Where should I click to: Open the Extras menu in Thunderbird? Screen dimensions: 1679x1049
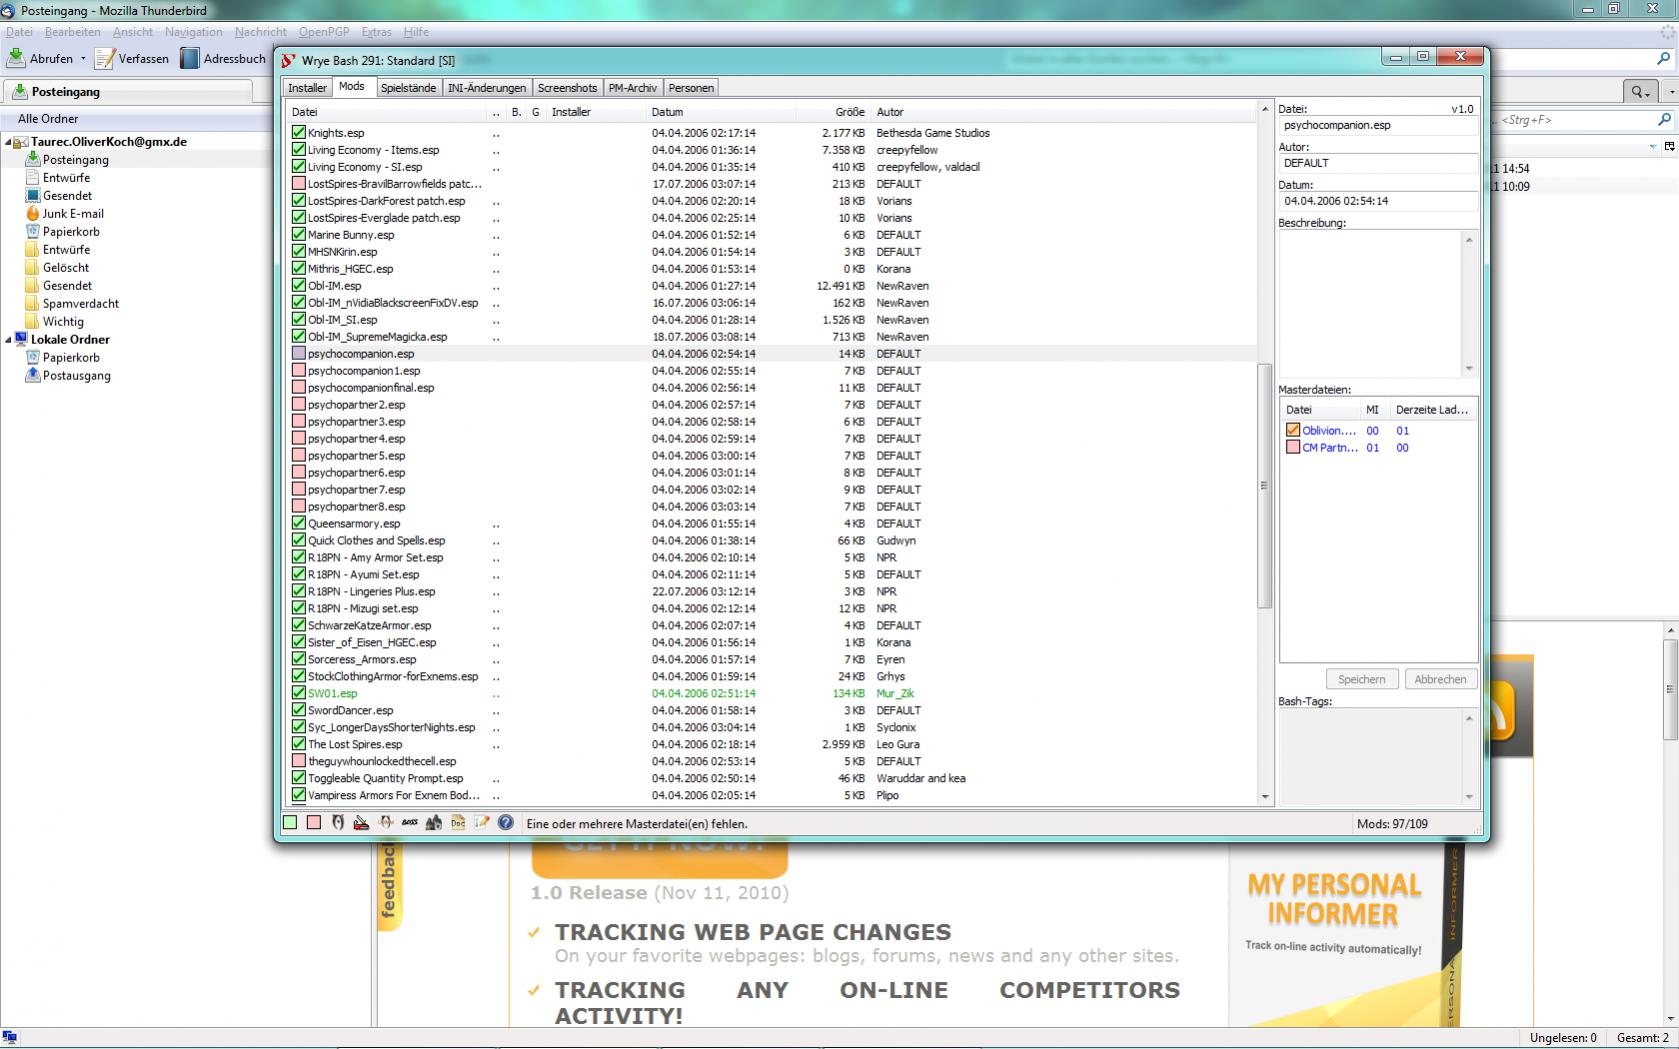click(376, 32)
